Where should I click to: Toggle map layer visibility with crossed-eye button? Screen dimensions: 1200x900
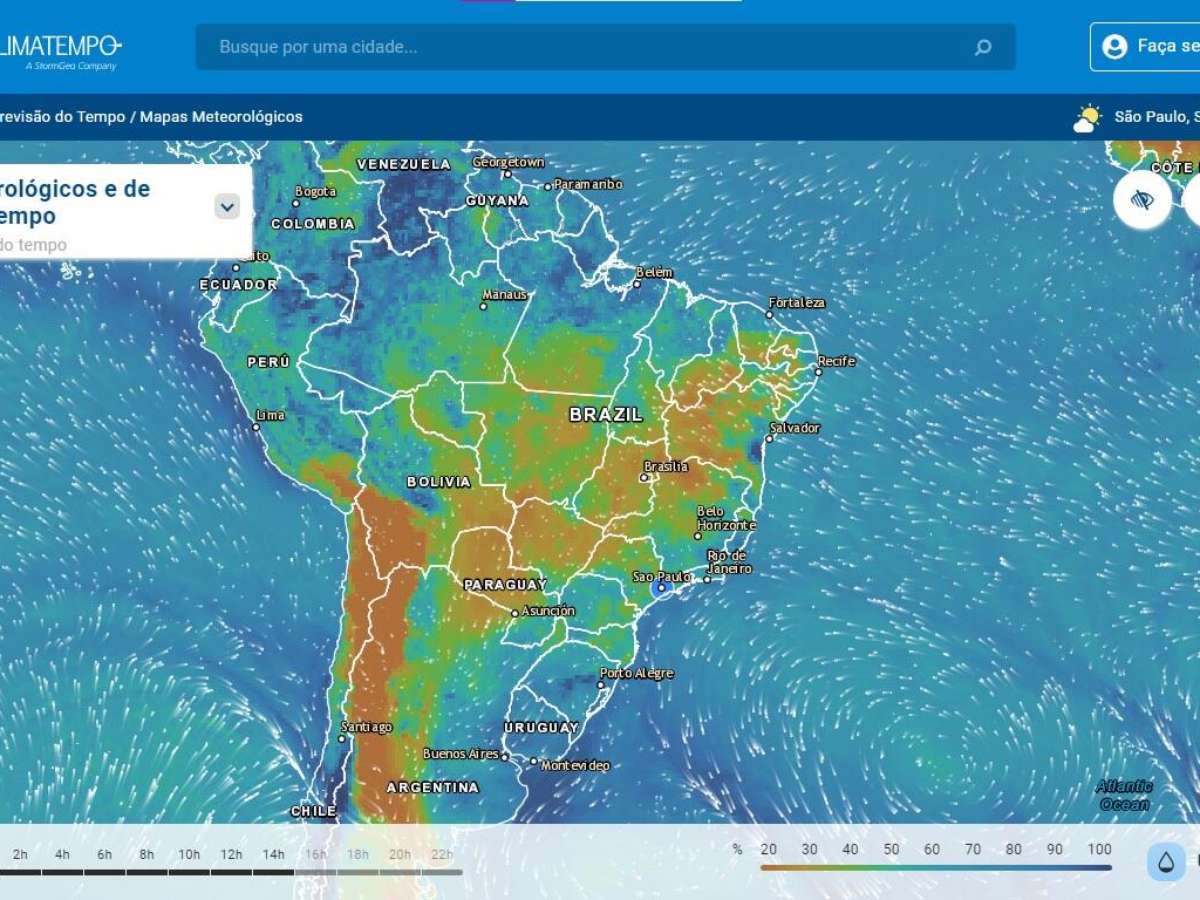pos(1142,200)
